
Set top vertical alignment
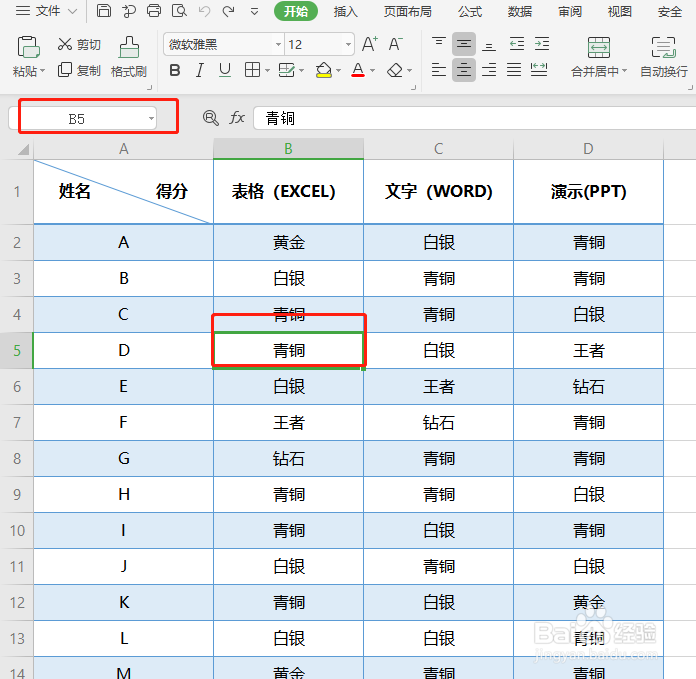coord(439,44)
